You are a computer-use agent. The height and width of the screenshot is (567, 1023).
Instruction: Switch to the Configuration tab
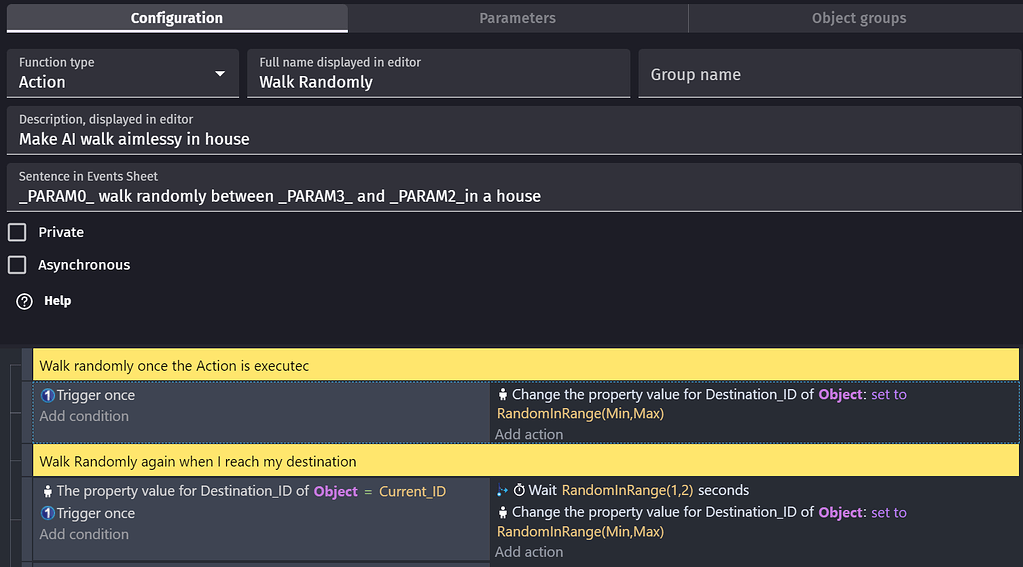(177, 18)
